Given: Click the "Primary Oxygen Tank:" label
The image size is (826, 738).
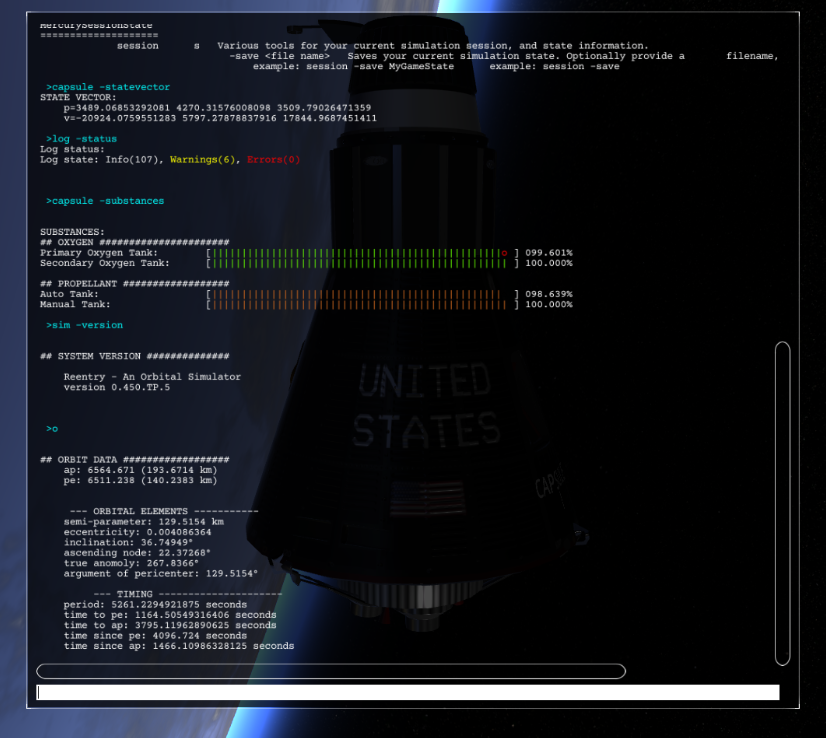Looking at the screenshot, I should point(99,253).
